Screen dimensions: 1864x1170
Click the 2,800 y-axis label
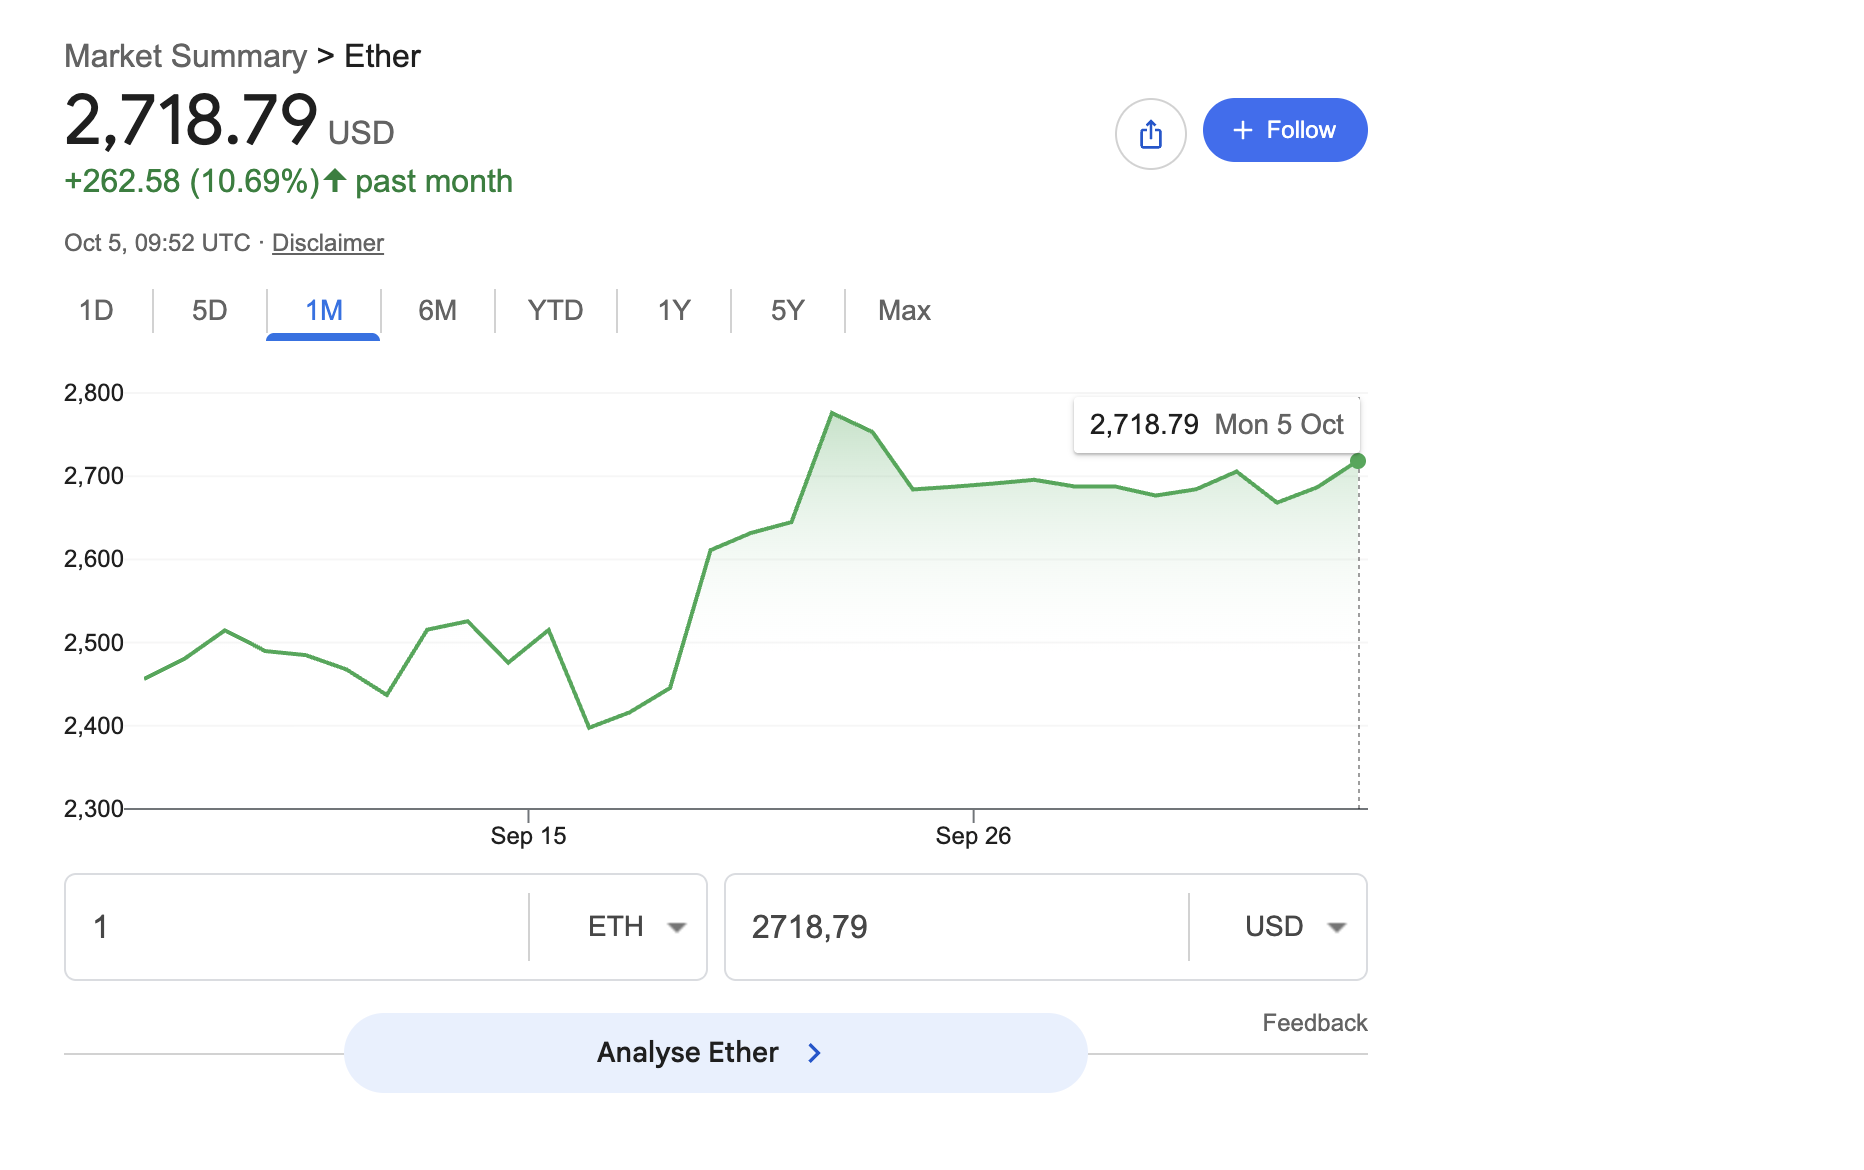[x=94, y=393]
